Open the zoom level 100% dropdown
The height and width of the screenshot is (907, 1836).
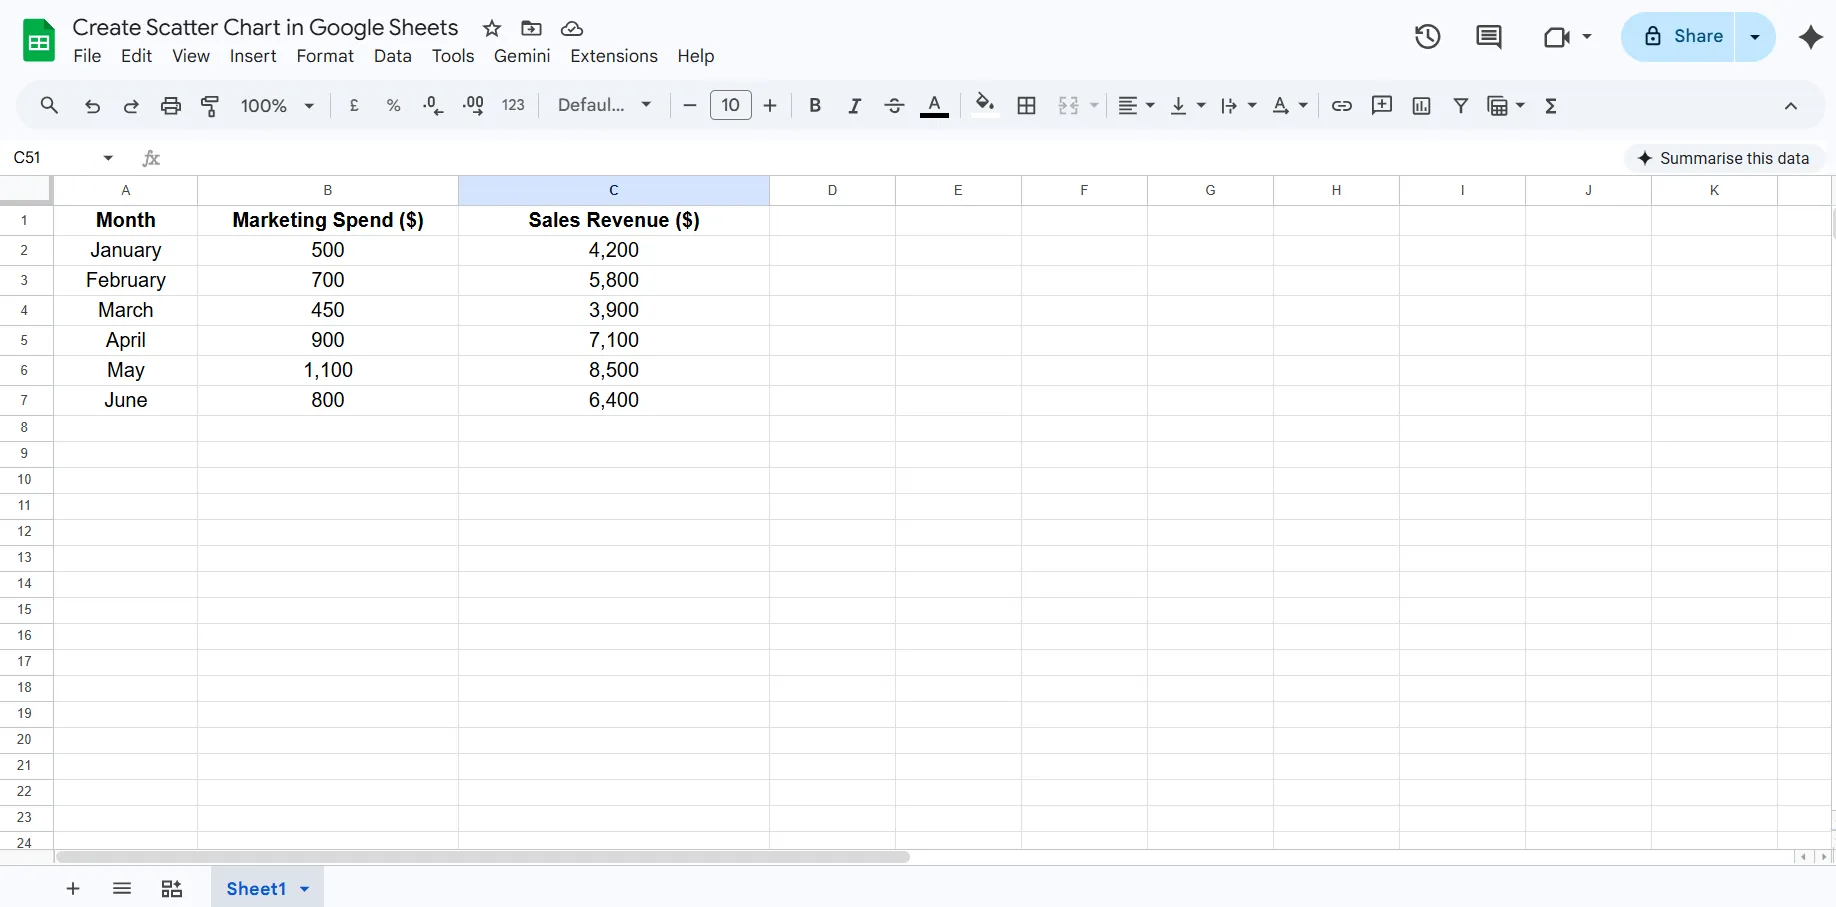click(x=277, y=105)
